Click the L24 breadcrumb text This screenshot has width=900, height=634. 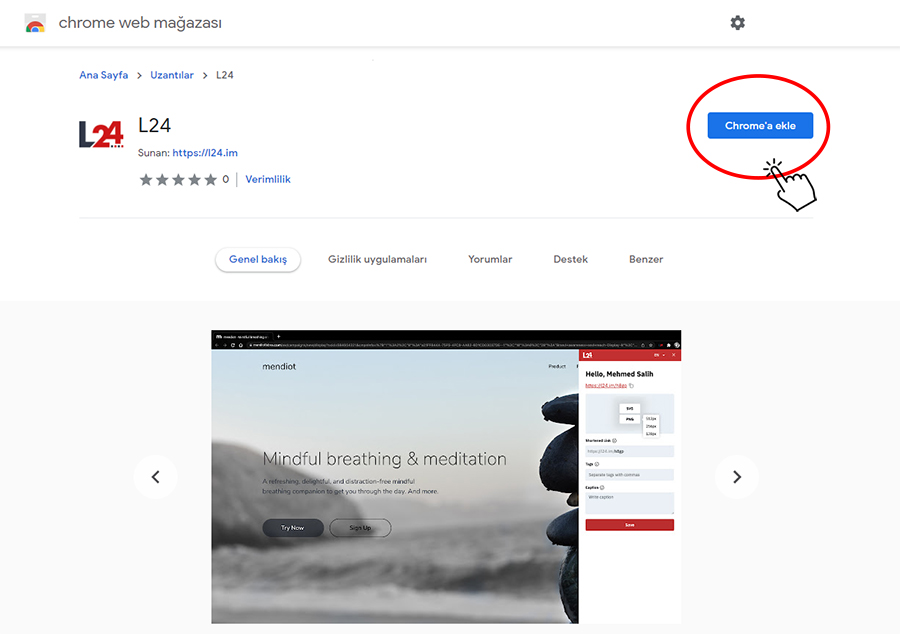coord(224,75)
